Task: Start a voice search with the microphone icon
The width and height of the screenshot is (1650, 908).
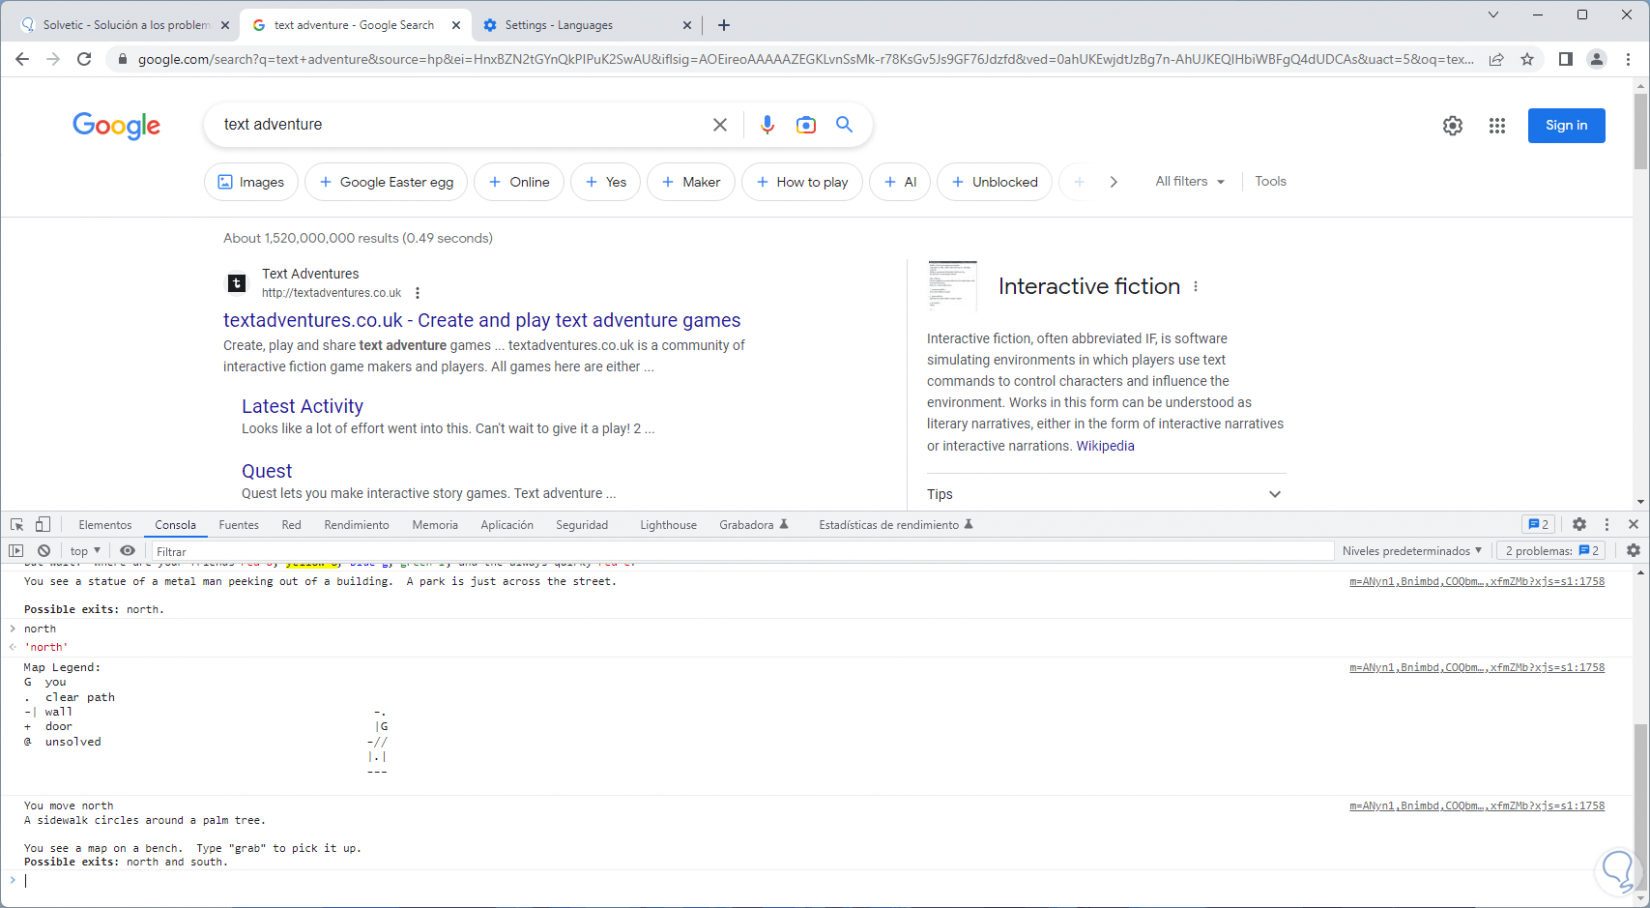Action: (x=767, y=125)
